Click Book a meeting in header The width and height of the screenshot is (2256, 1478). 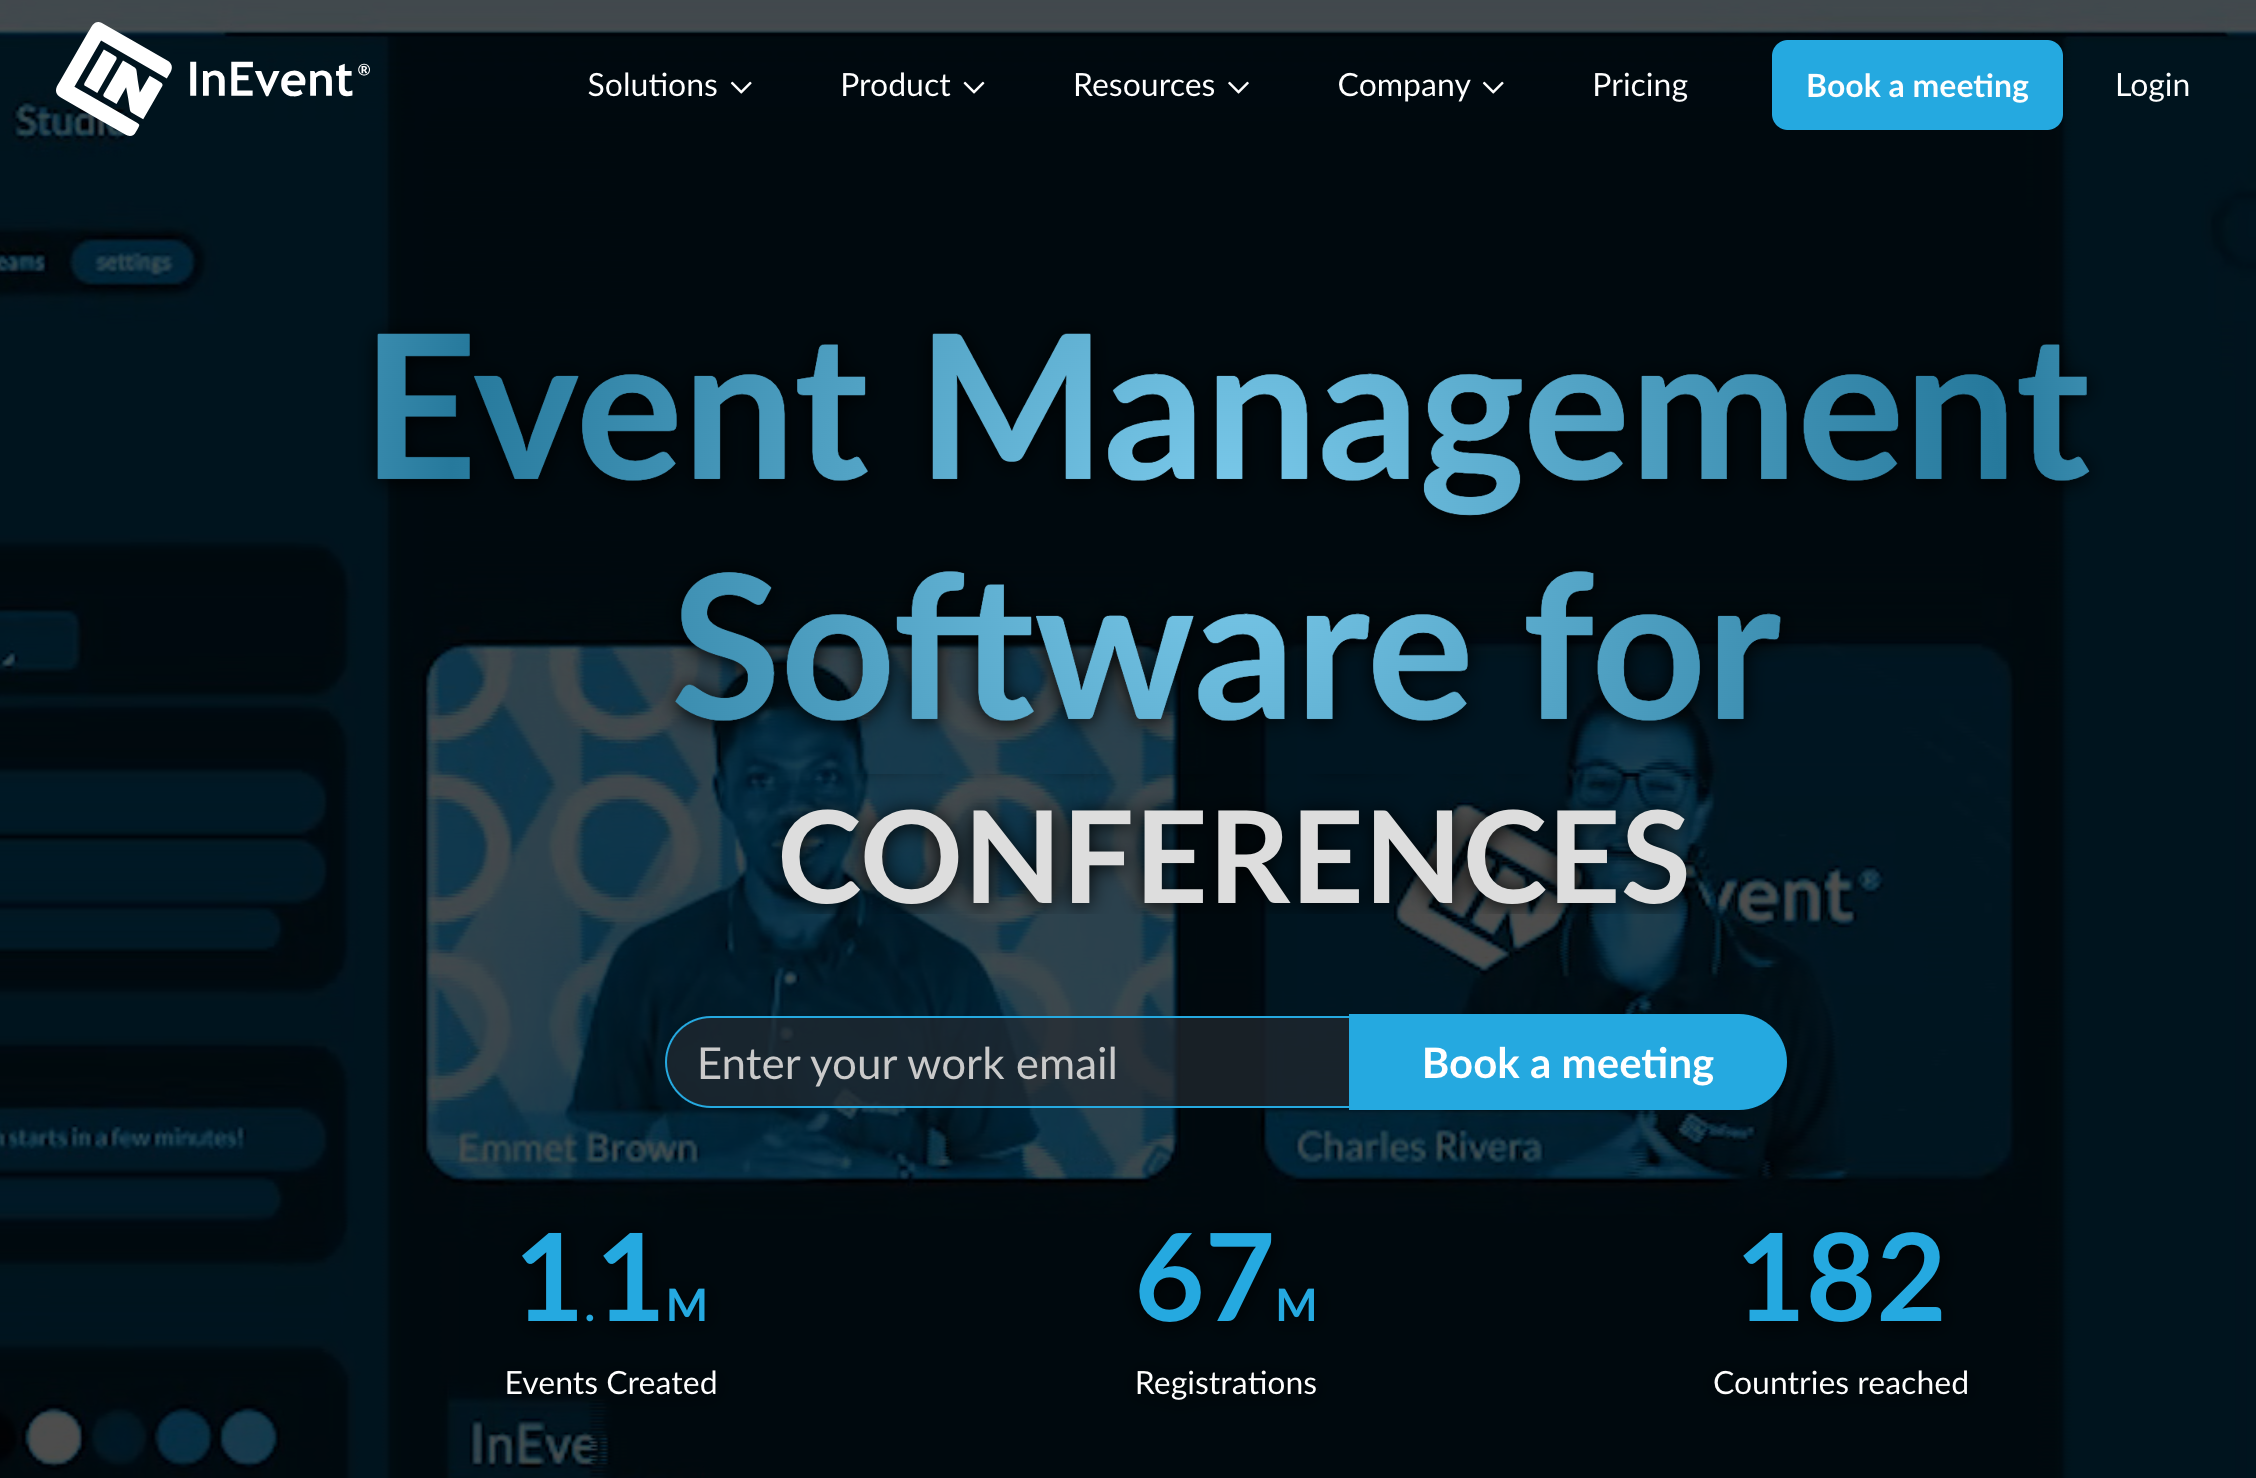(x=1917, y=85)
